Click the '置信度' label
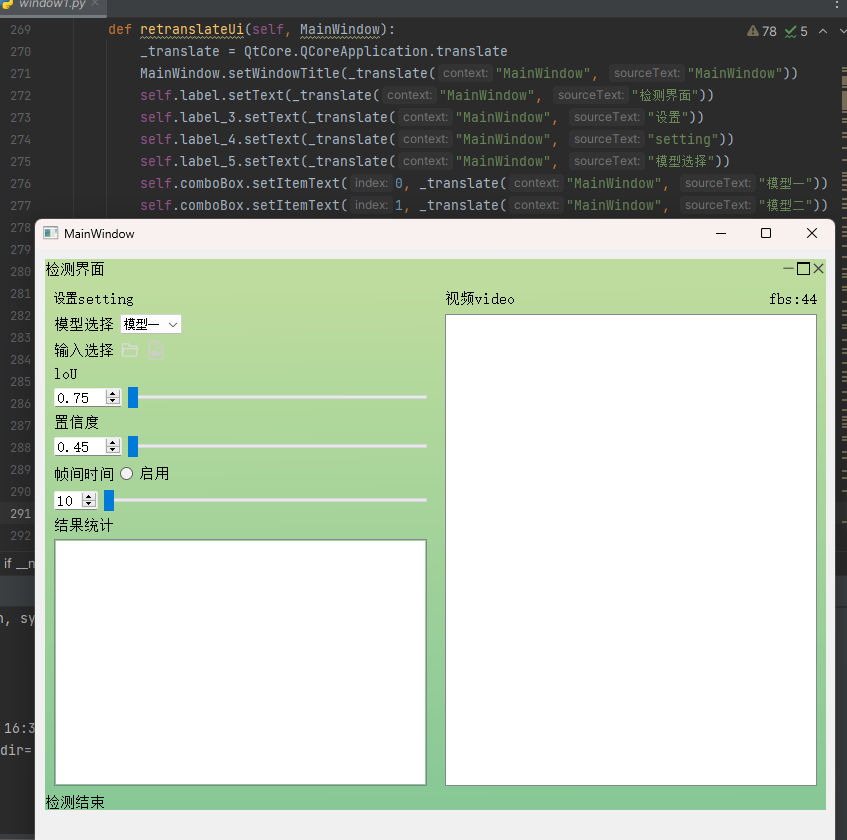847x840 pixels. (x=76, y=422)
